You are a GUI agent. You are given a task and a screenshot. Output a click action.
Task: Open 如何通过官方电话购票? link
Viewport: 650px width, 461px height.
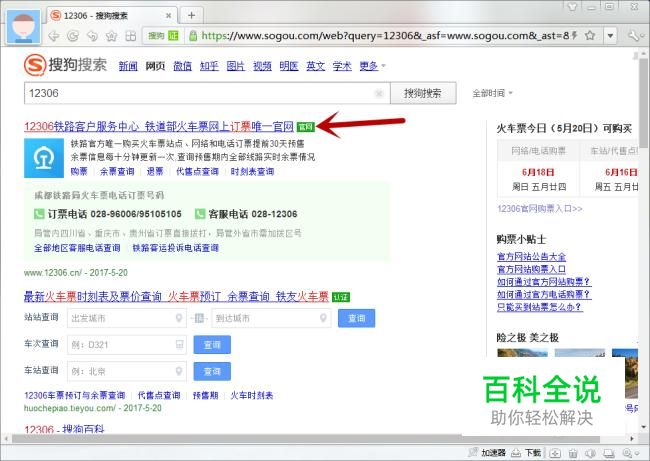click(x=543, y=294)
